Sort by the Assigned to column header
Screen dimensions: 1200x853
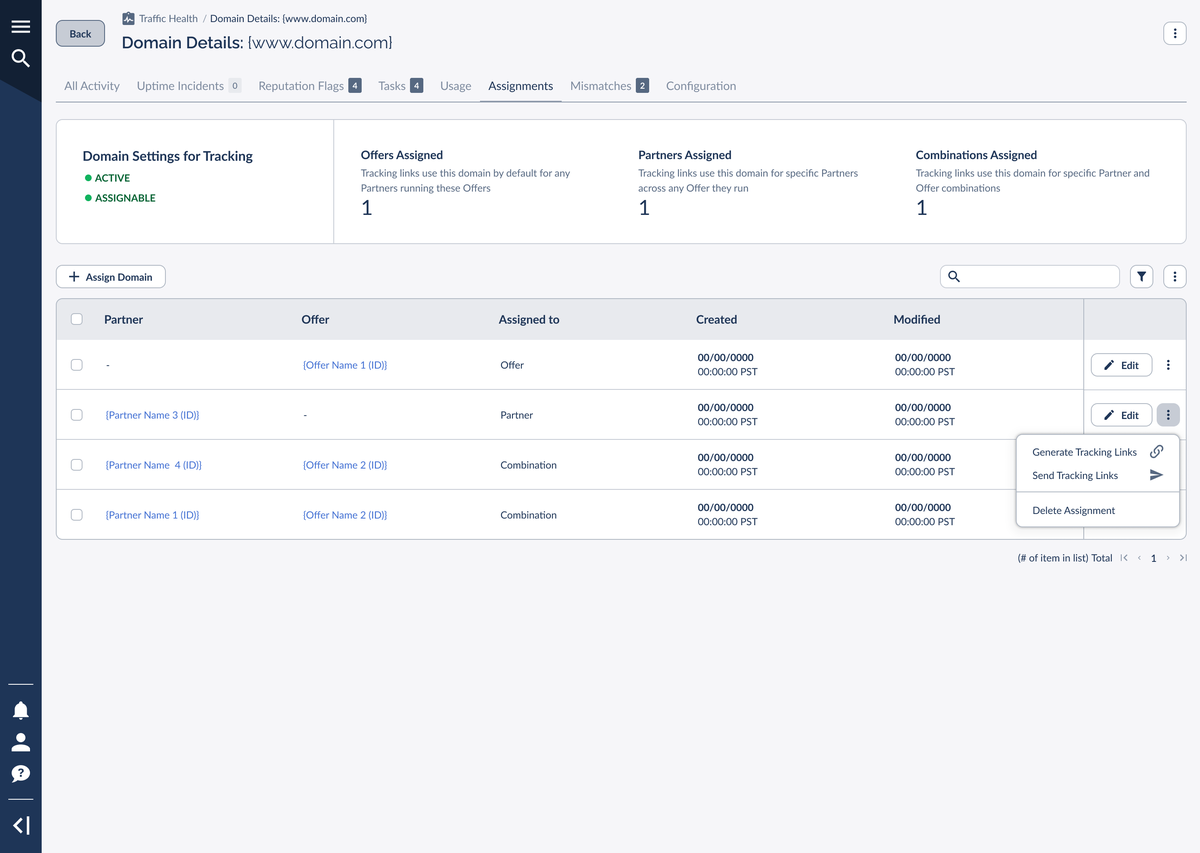529,320
